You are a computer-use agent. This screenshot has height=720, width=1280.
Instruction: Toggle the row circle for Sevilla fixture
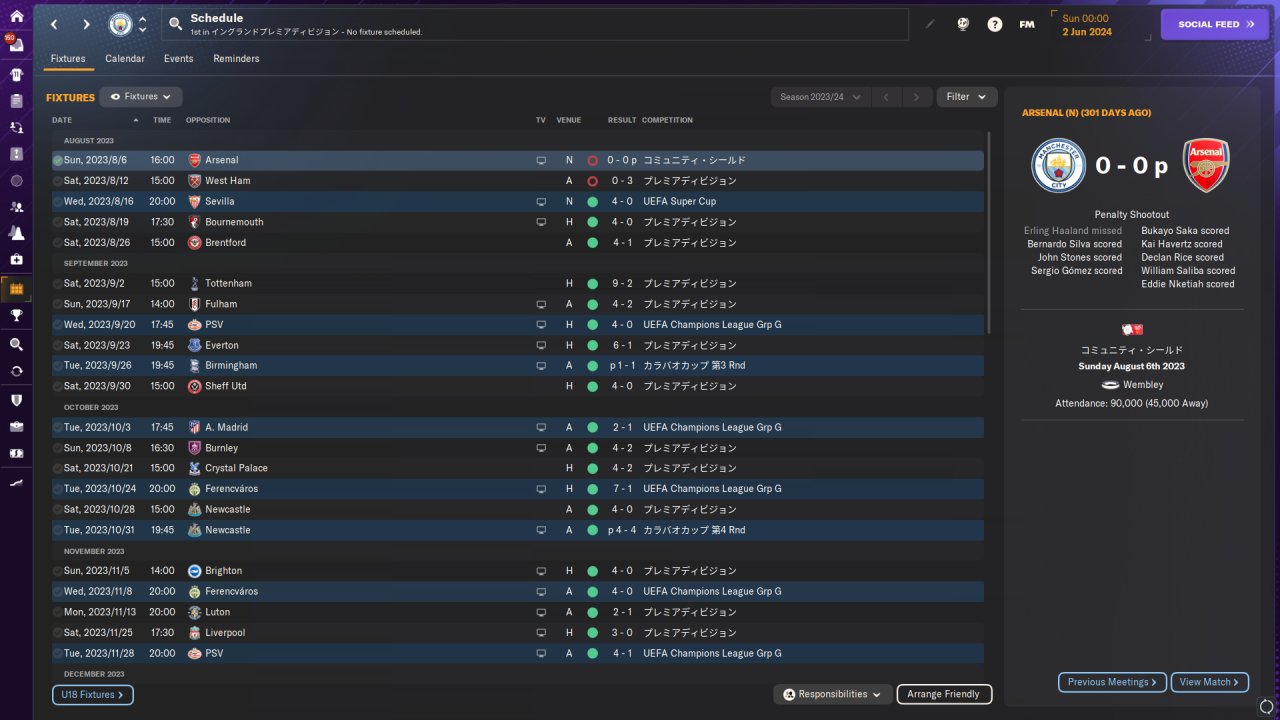click(x=58, y=201)
